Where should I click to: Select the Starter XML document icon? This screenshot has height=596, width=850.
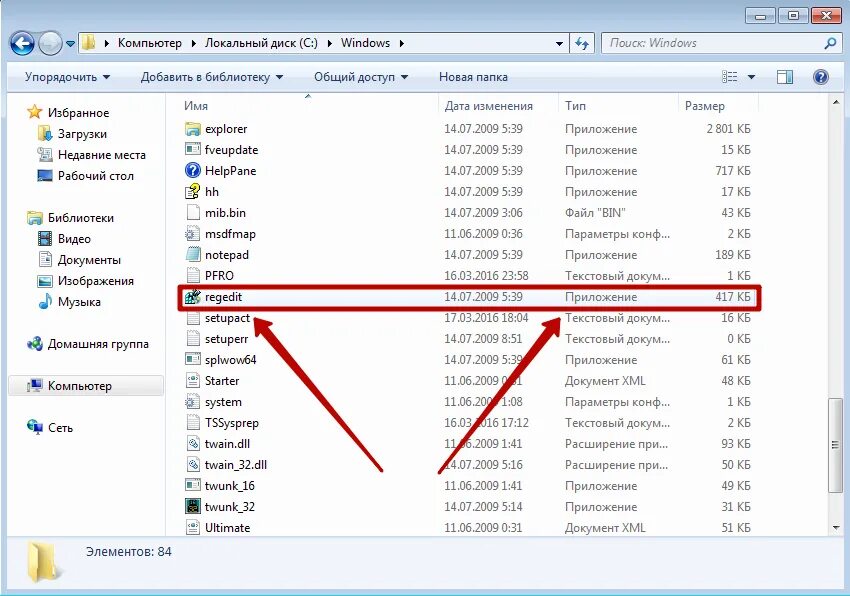[192, 381]
